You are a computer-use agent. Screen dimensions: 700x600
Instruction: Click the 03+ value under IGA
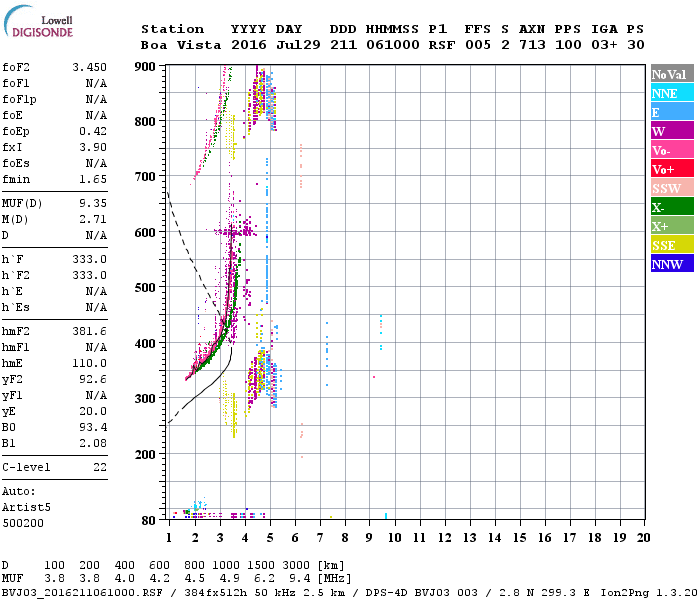604,45
